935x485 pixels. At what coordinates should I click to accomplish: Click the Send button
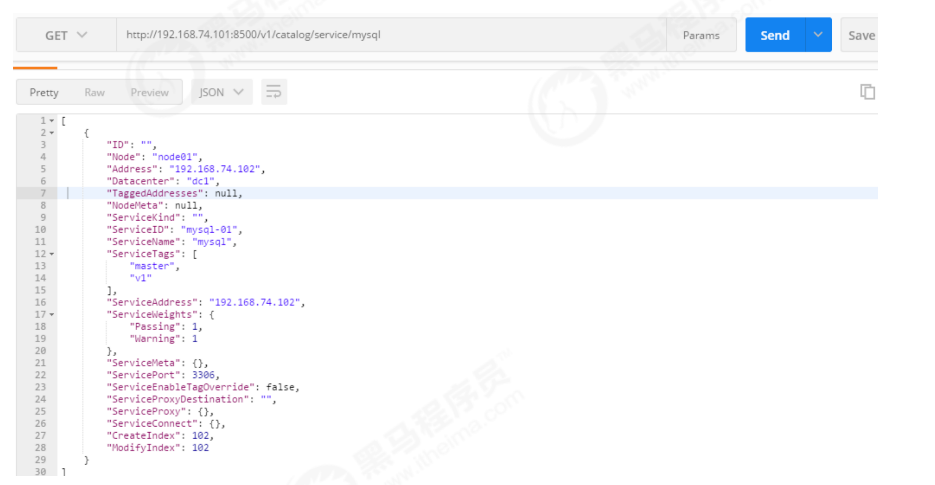click(774, 35)
